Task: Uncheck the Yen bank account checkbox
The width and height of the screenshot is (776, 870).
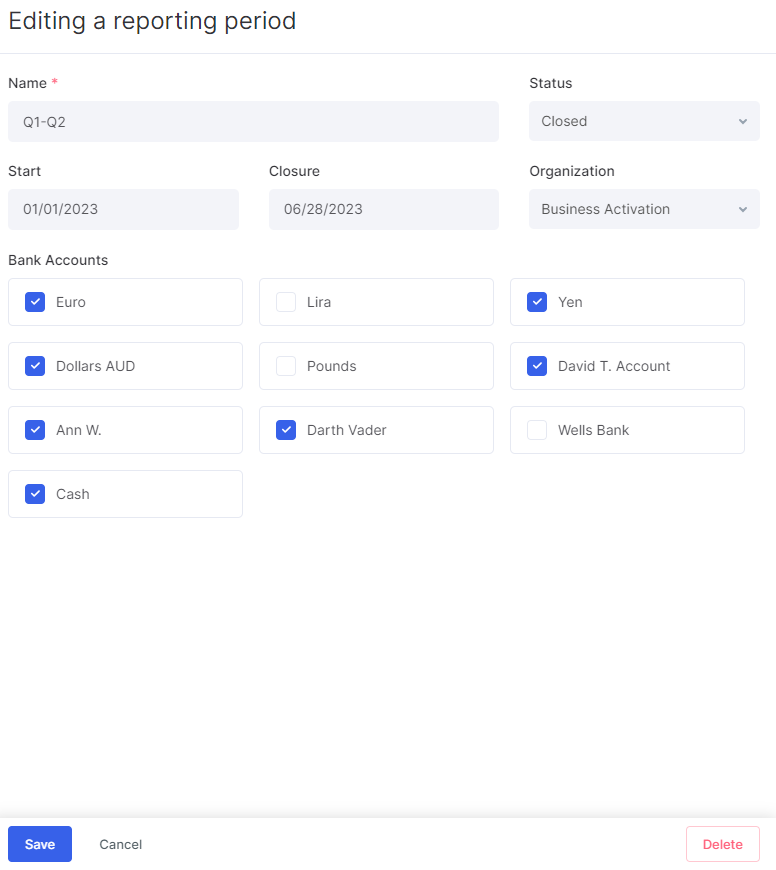Action: click(537, 302)
